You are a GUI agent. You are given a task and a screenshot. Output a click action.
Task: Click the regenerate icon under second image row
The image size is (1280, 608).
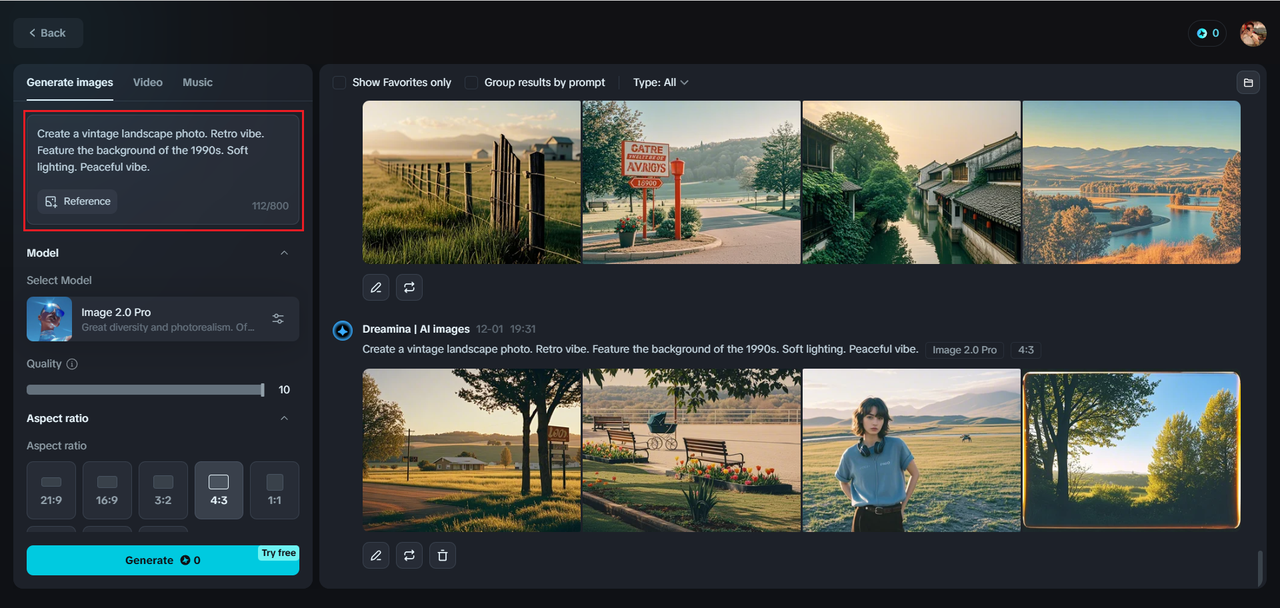pos(409,555)
